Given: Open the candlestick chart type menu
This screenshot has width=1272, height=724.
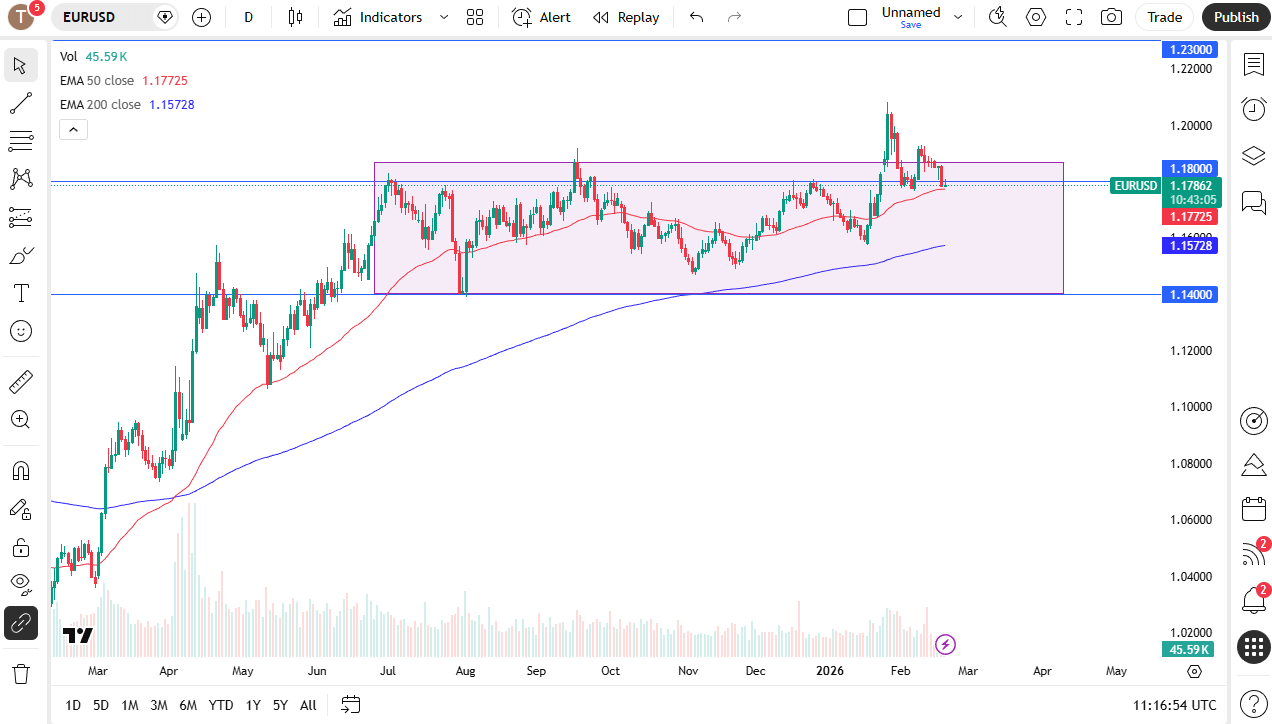Looking at the screenshot, I should 295,17.
